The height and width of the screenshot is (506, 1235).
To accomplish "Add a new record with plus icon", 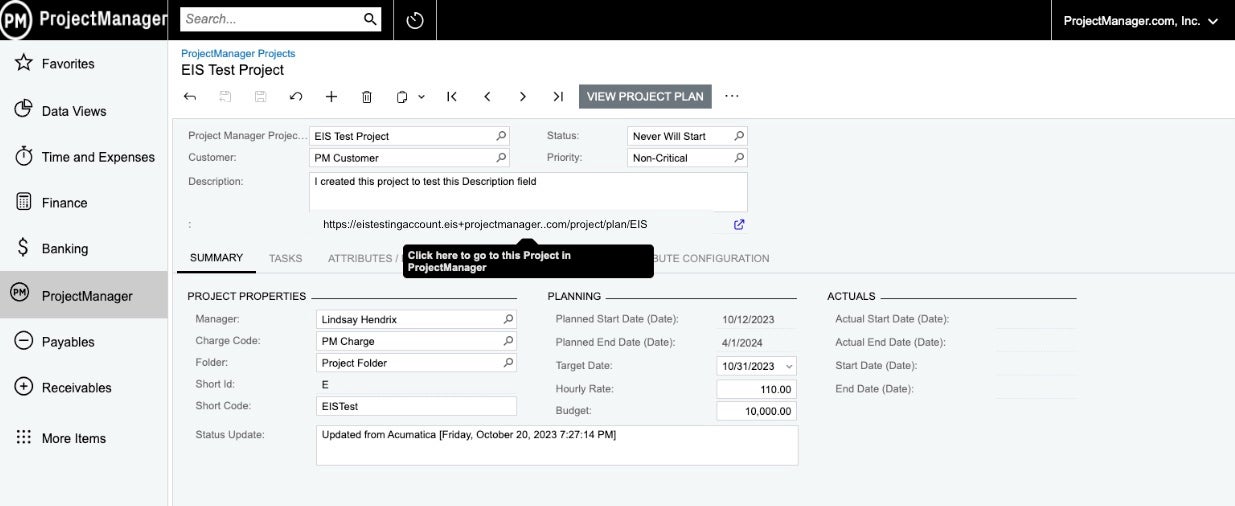I will [x=332, y=97].
